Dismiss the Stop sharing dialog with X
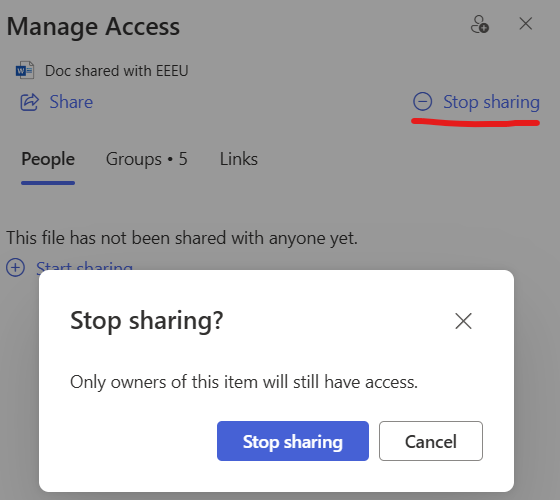This screenshot has height=500, width=560. click(x=463, y=320)
